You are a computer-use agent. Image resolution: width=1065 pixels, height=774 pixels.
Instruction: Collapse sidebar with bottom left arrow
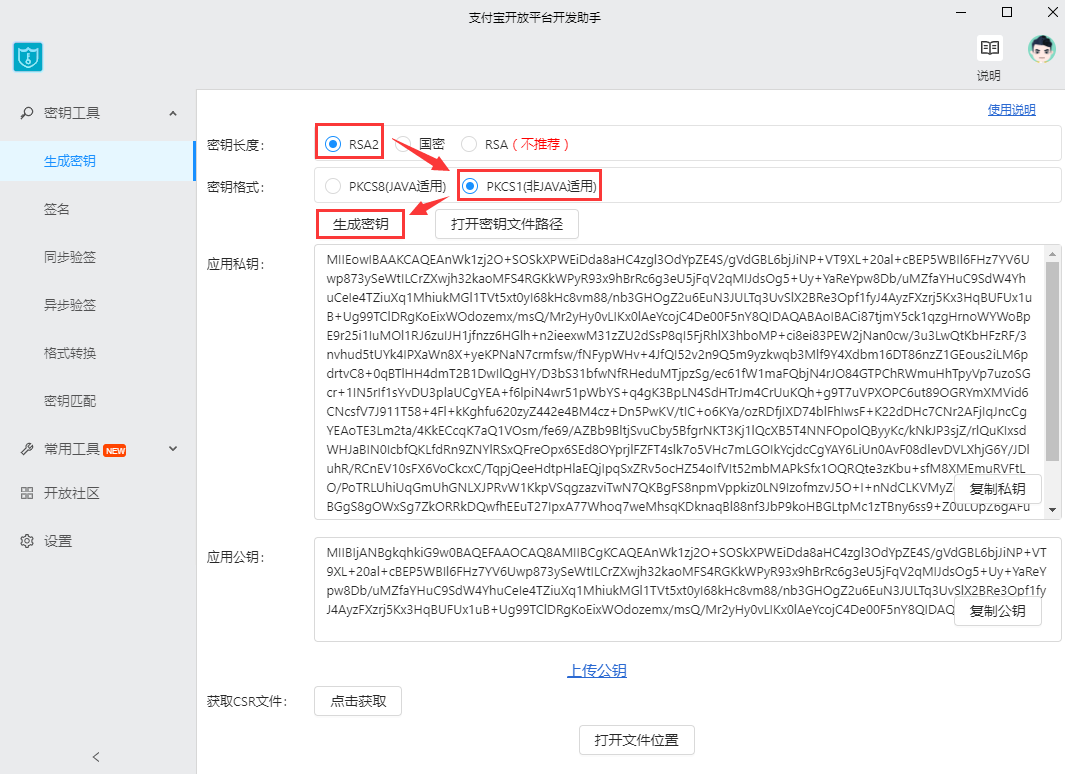(x=96, y=757)
